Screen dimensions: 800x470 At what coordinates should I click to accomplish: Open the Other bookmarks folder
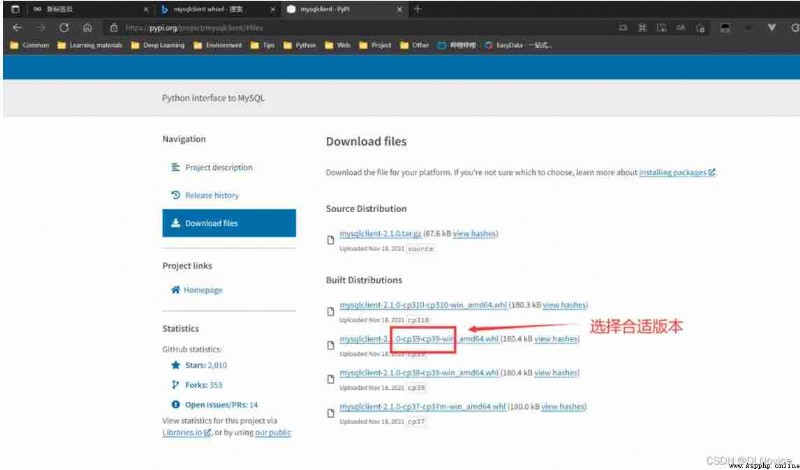pyautogui.click(x=415, y=45)
